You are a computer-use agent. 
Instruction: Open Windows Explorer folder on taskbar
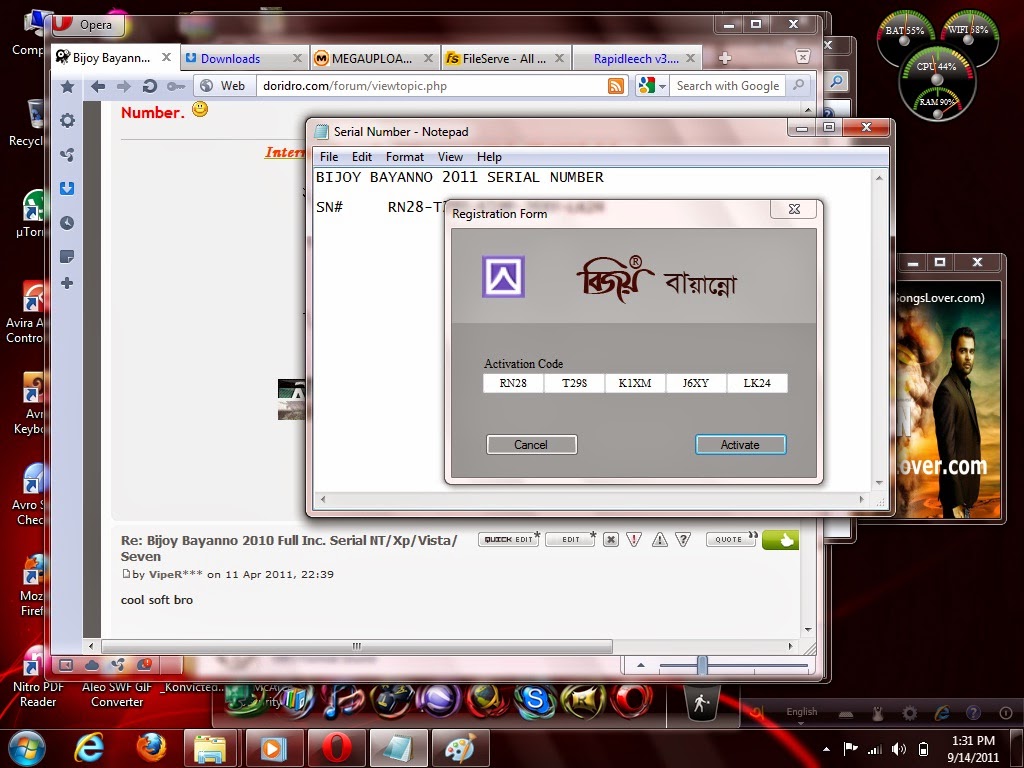point(210,748)
